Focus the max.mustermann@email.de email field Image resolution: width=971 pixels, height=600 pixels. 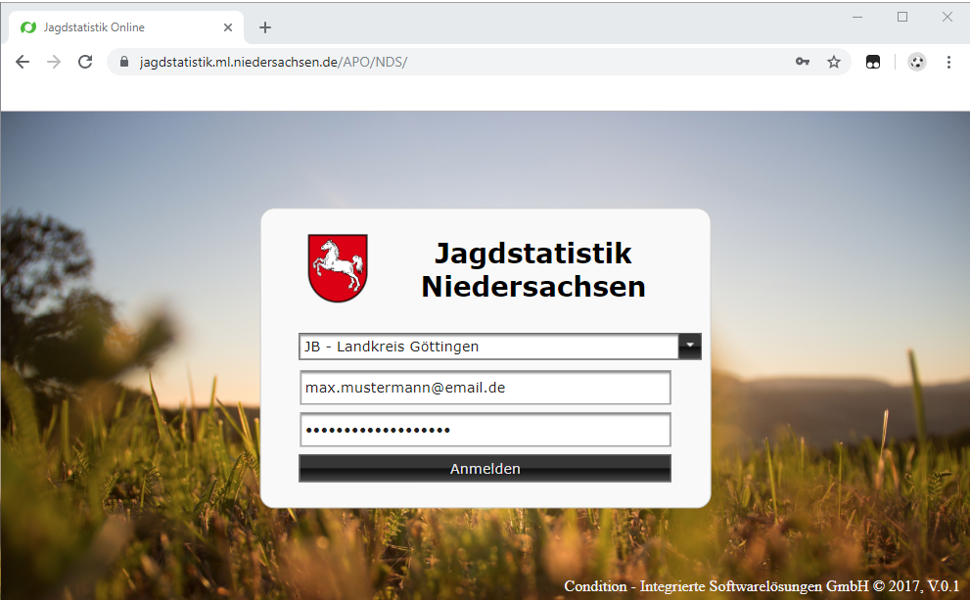485,387
